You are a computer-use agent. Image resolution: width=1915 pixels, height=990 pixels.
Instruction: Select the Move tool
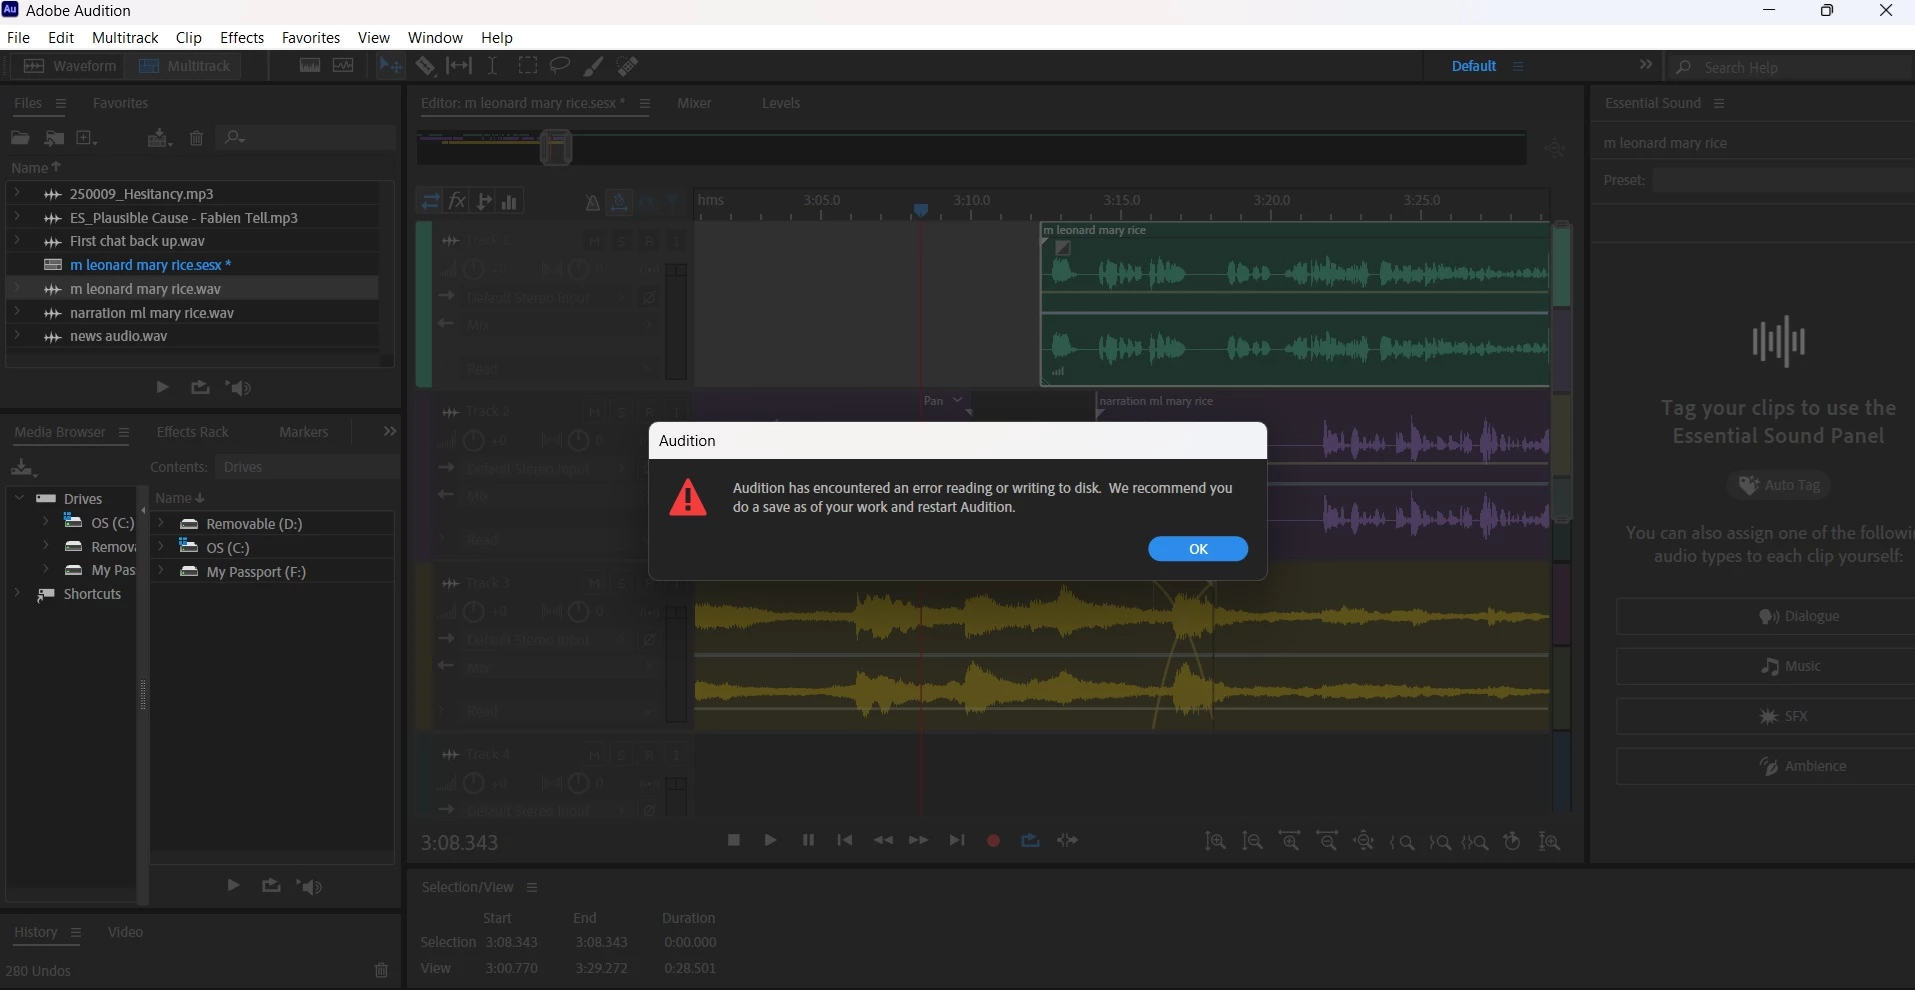coord(390,66)
